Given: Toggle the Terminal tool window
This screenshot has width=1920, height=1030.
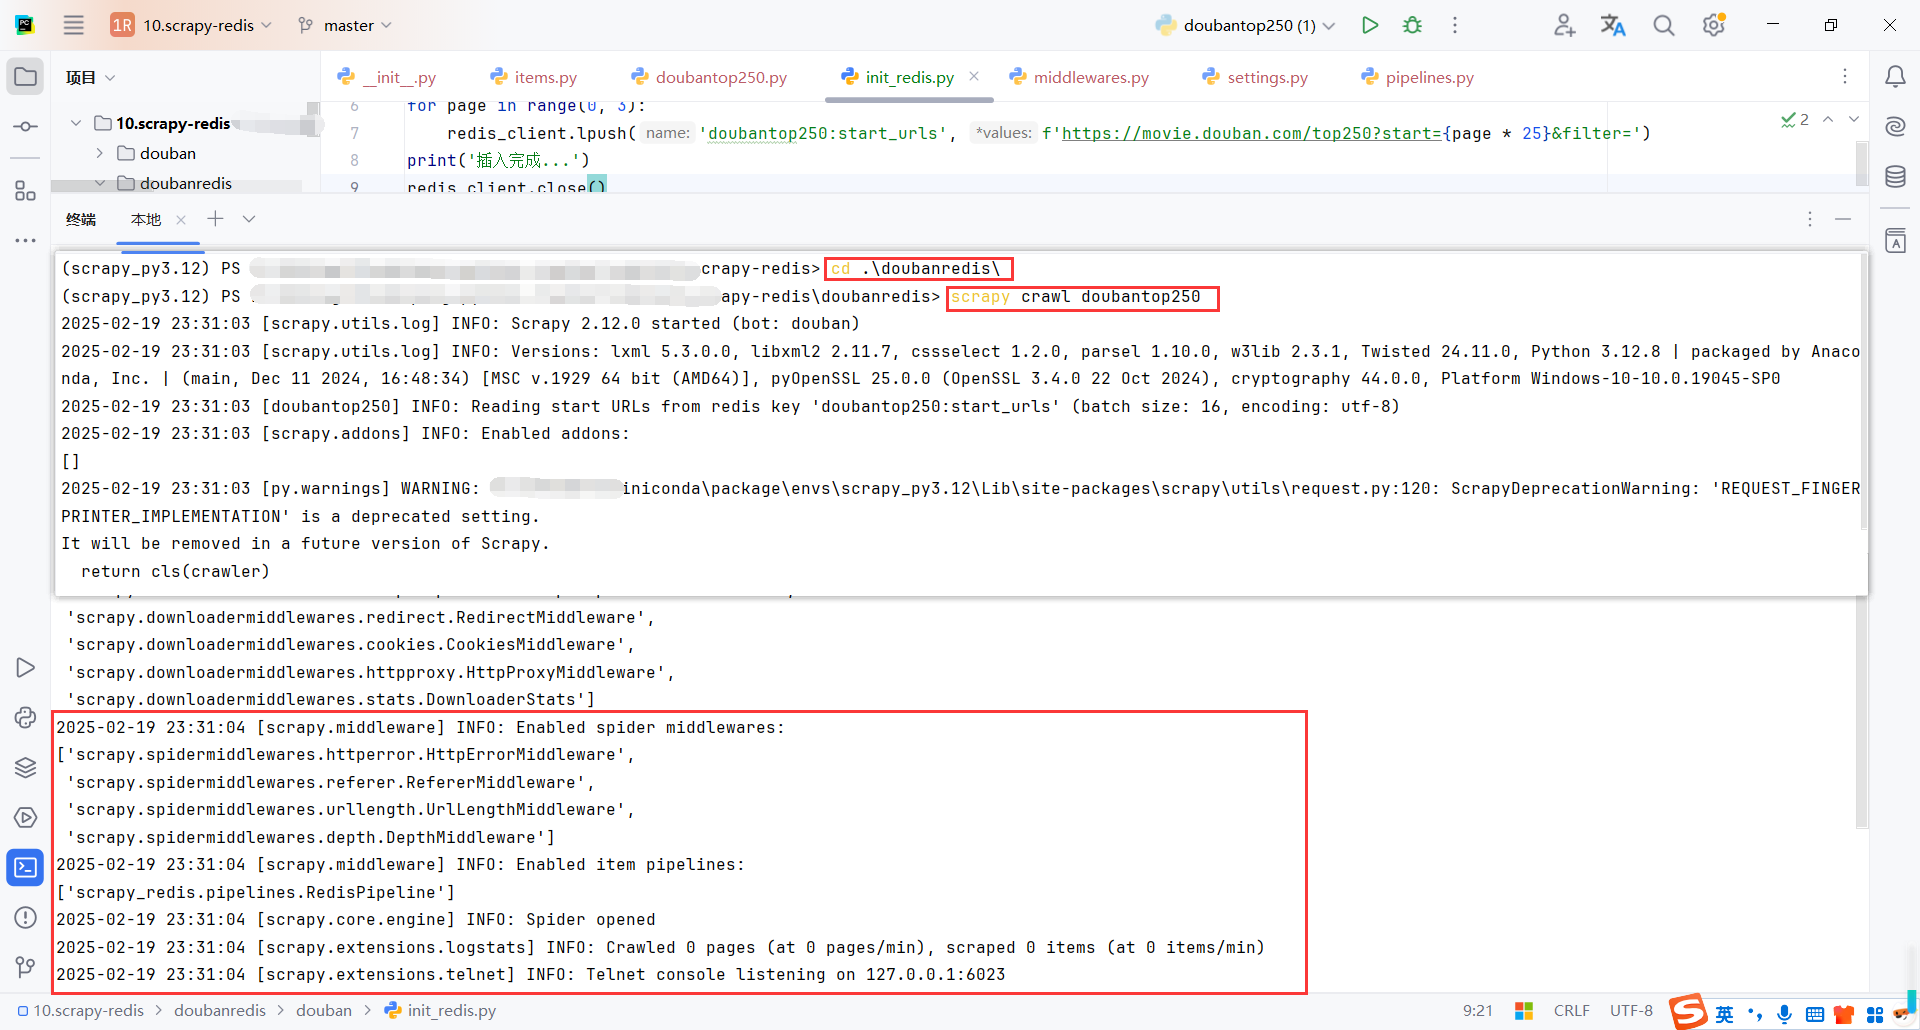Looking at the screenshot, I should 25,868.
